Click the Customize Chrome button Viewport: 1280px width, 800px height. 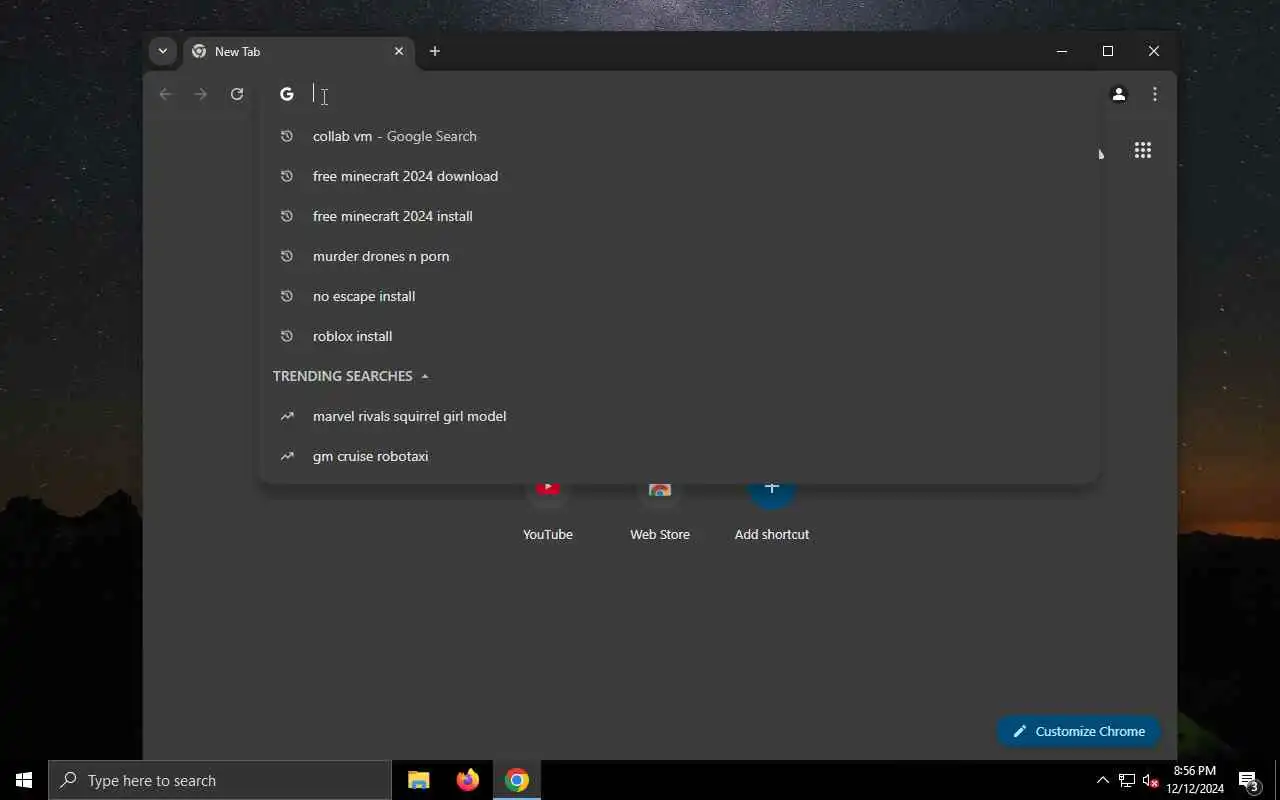[1079, 731]
